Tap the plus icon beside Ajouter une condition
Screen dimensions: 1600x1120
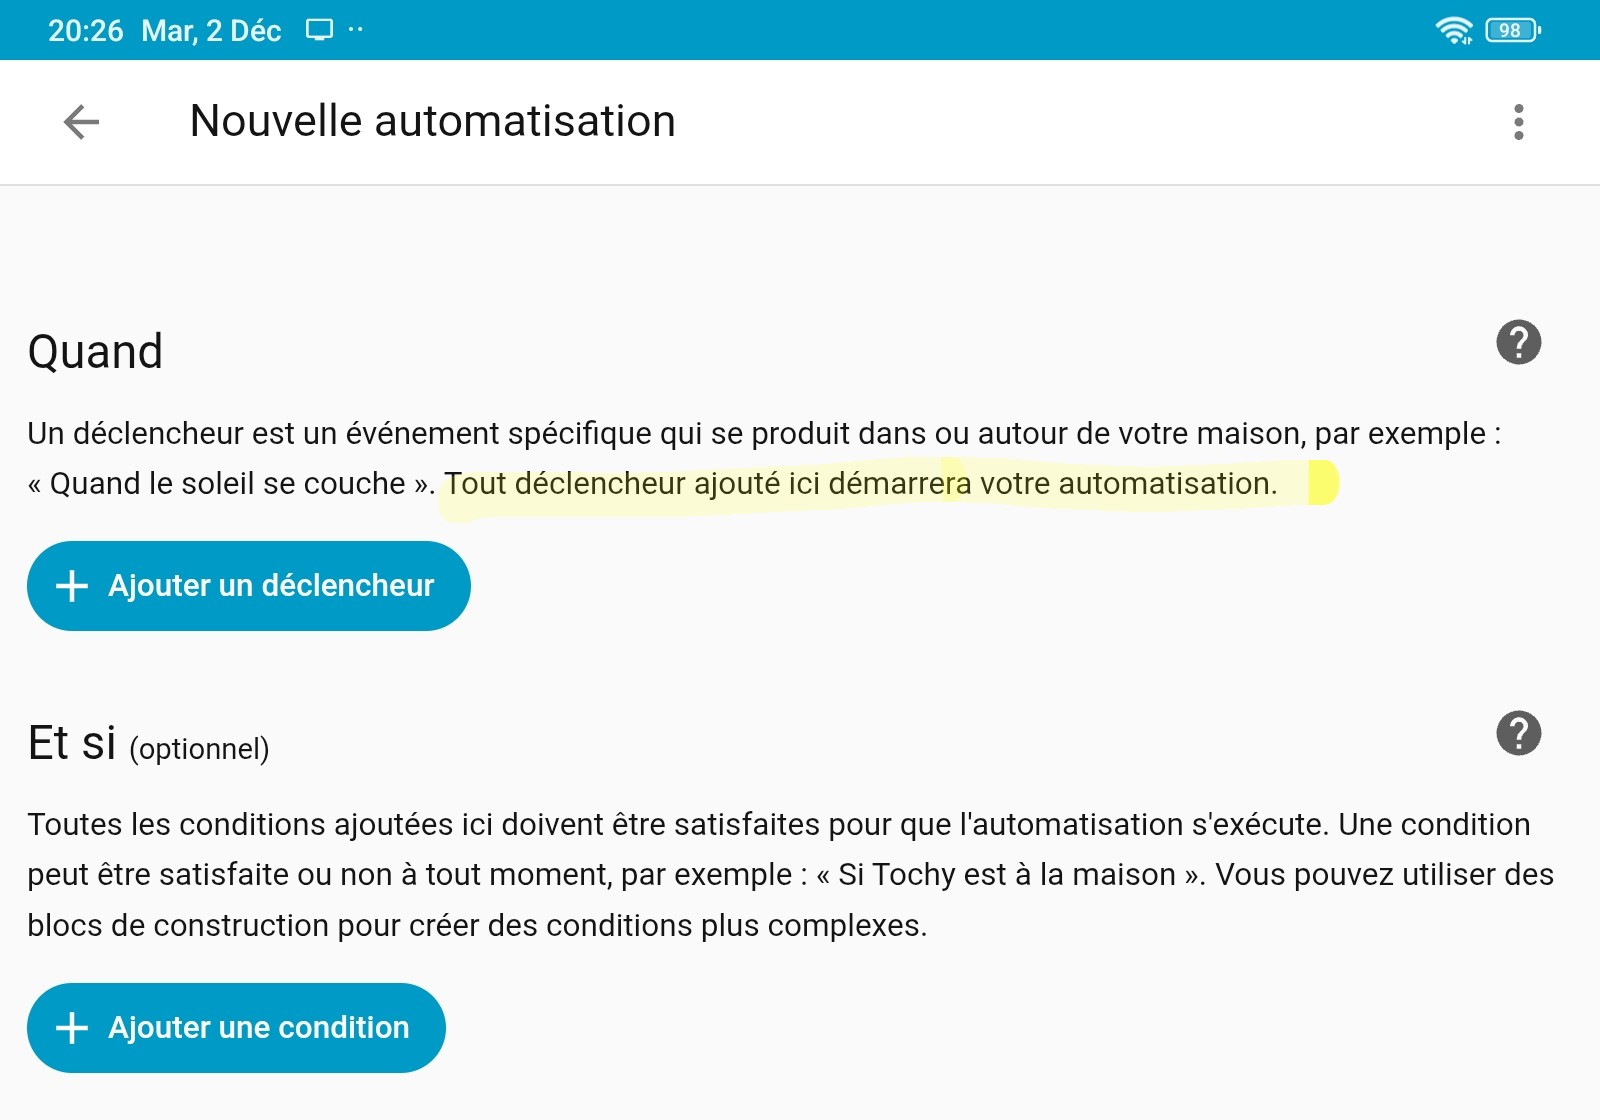click(72, 1028)
